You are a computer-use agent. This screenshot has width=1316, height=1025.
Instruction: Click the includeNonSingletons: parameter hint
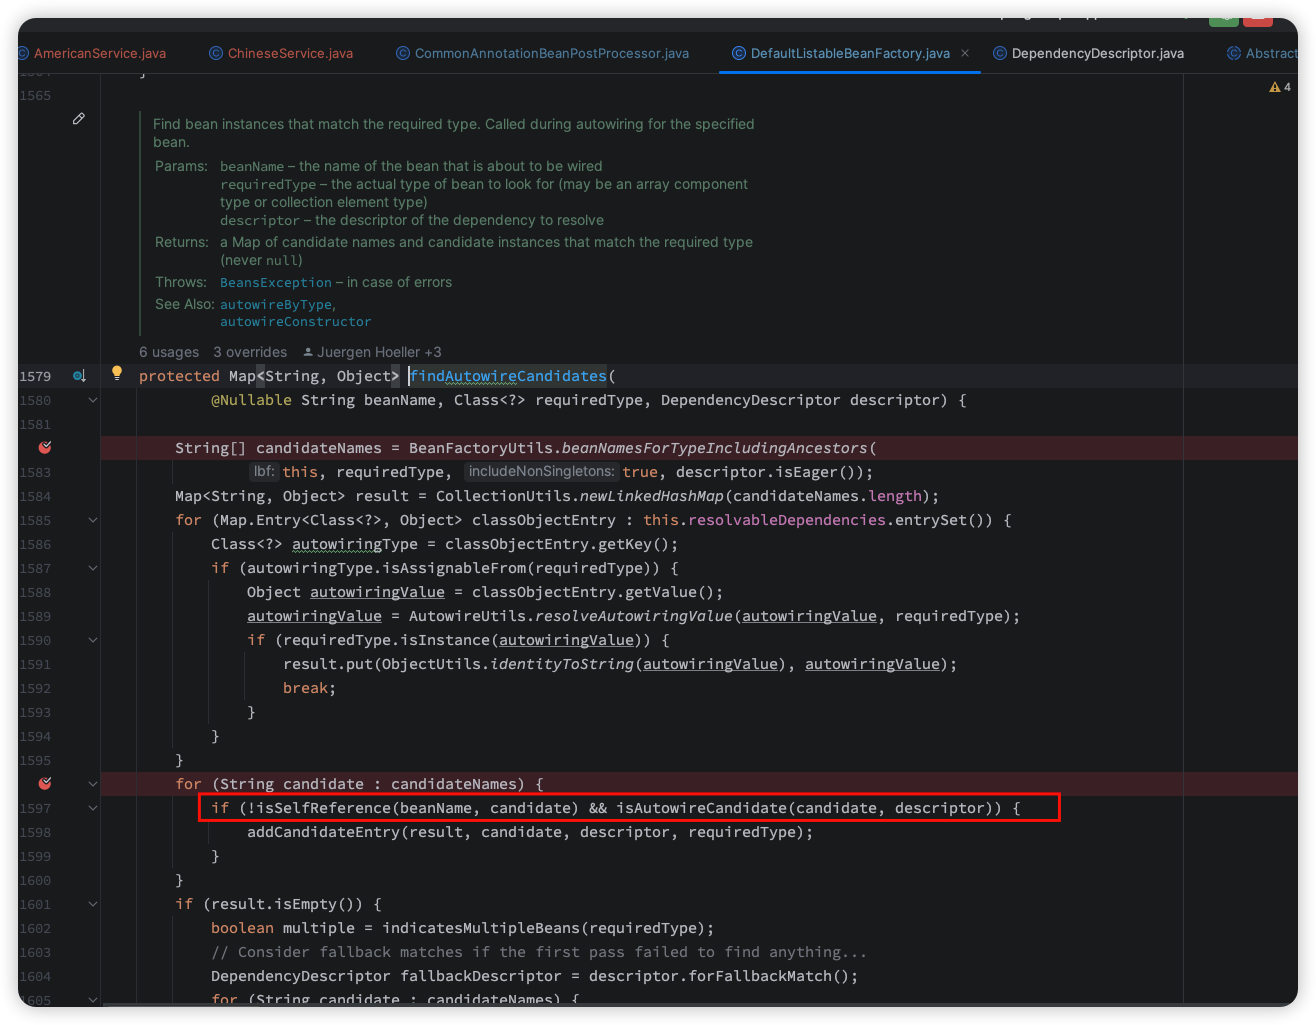(541, 471)
